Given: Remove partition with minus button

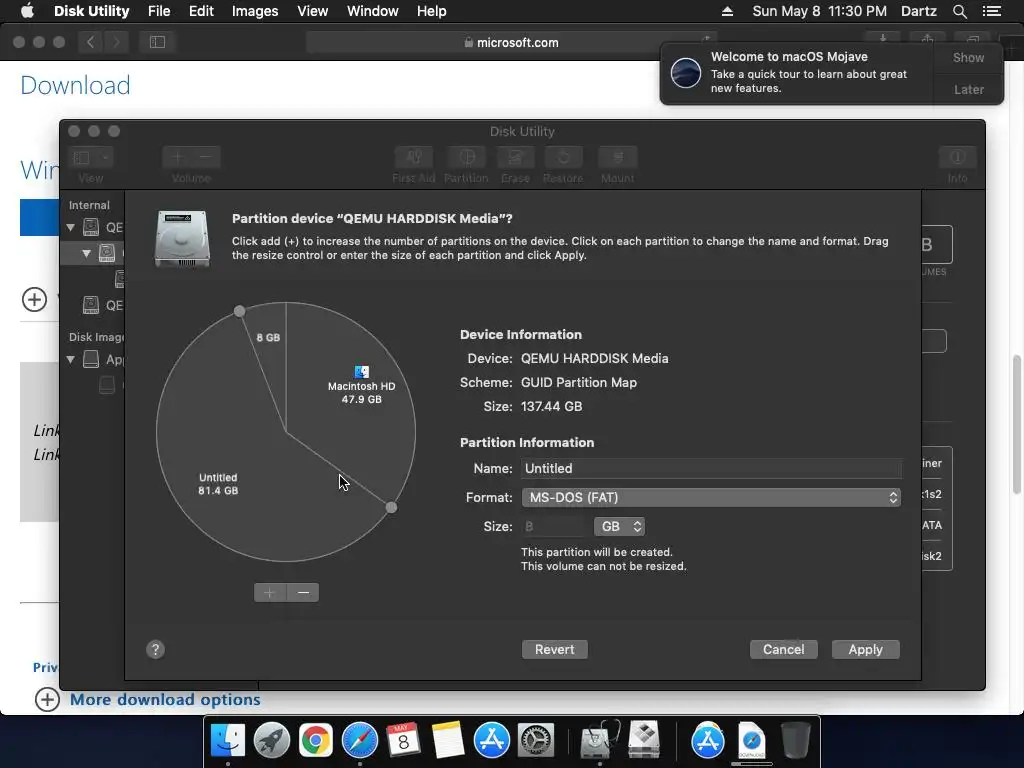Looking at the screenshot, I should tap(303, 592).
